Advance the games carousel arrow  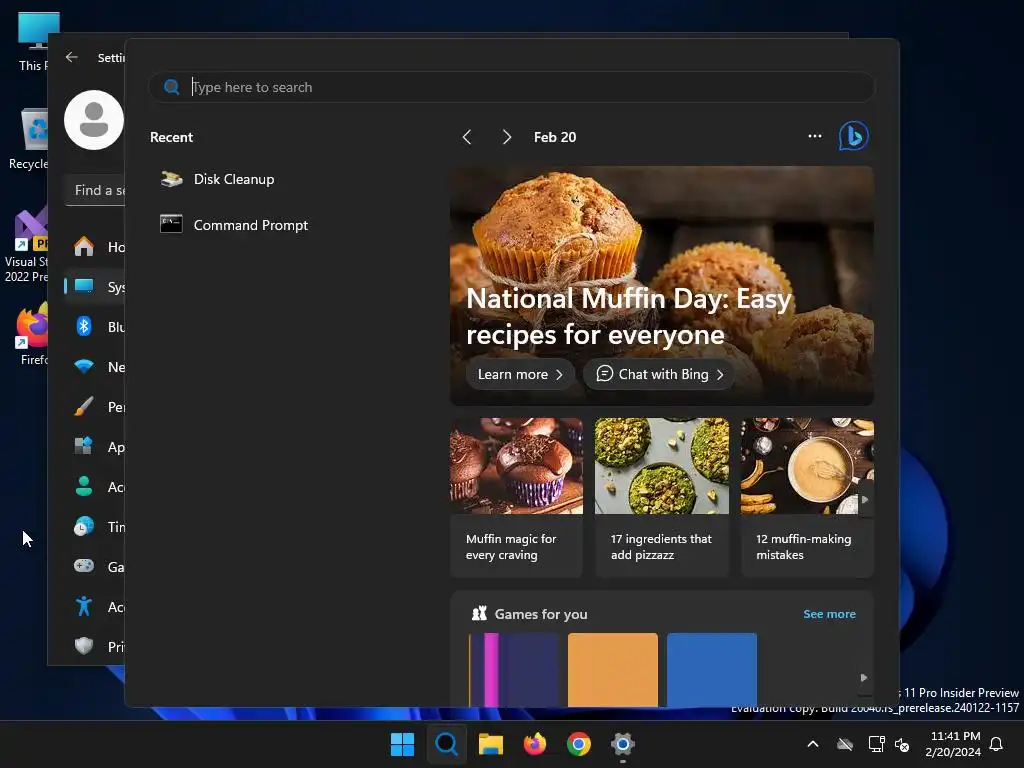(x=863, y=678)
